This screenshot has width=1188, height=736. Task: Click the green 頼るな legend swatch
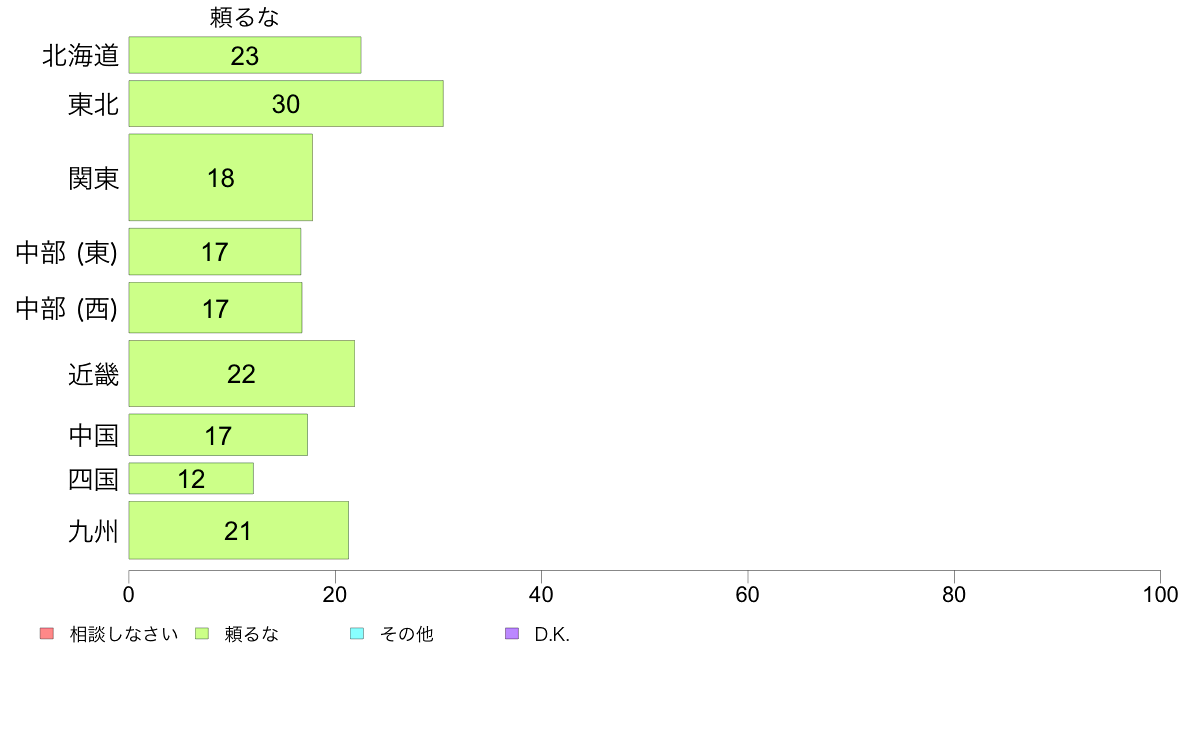click(x=202, y=634)
